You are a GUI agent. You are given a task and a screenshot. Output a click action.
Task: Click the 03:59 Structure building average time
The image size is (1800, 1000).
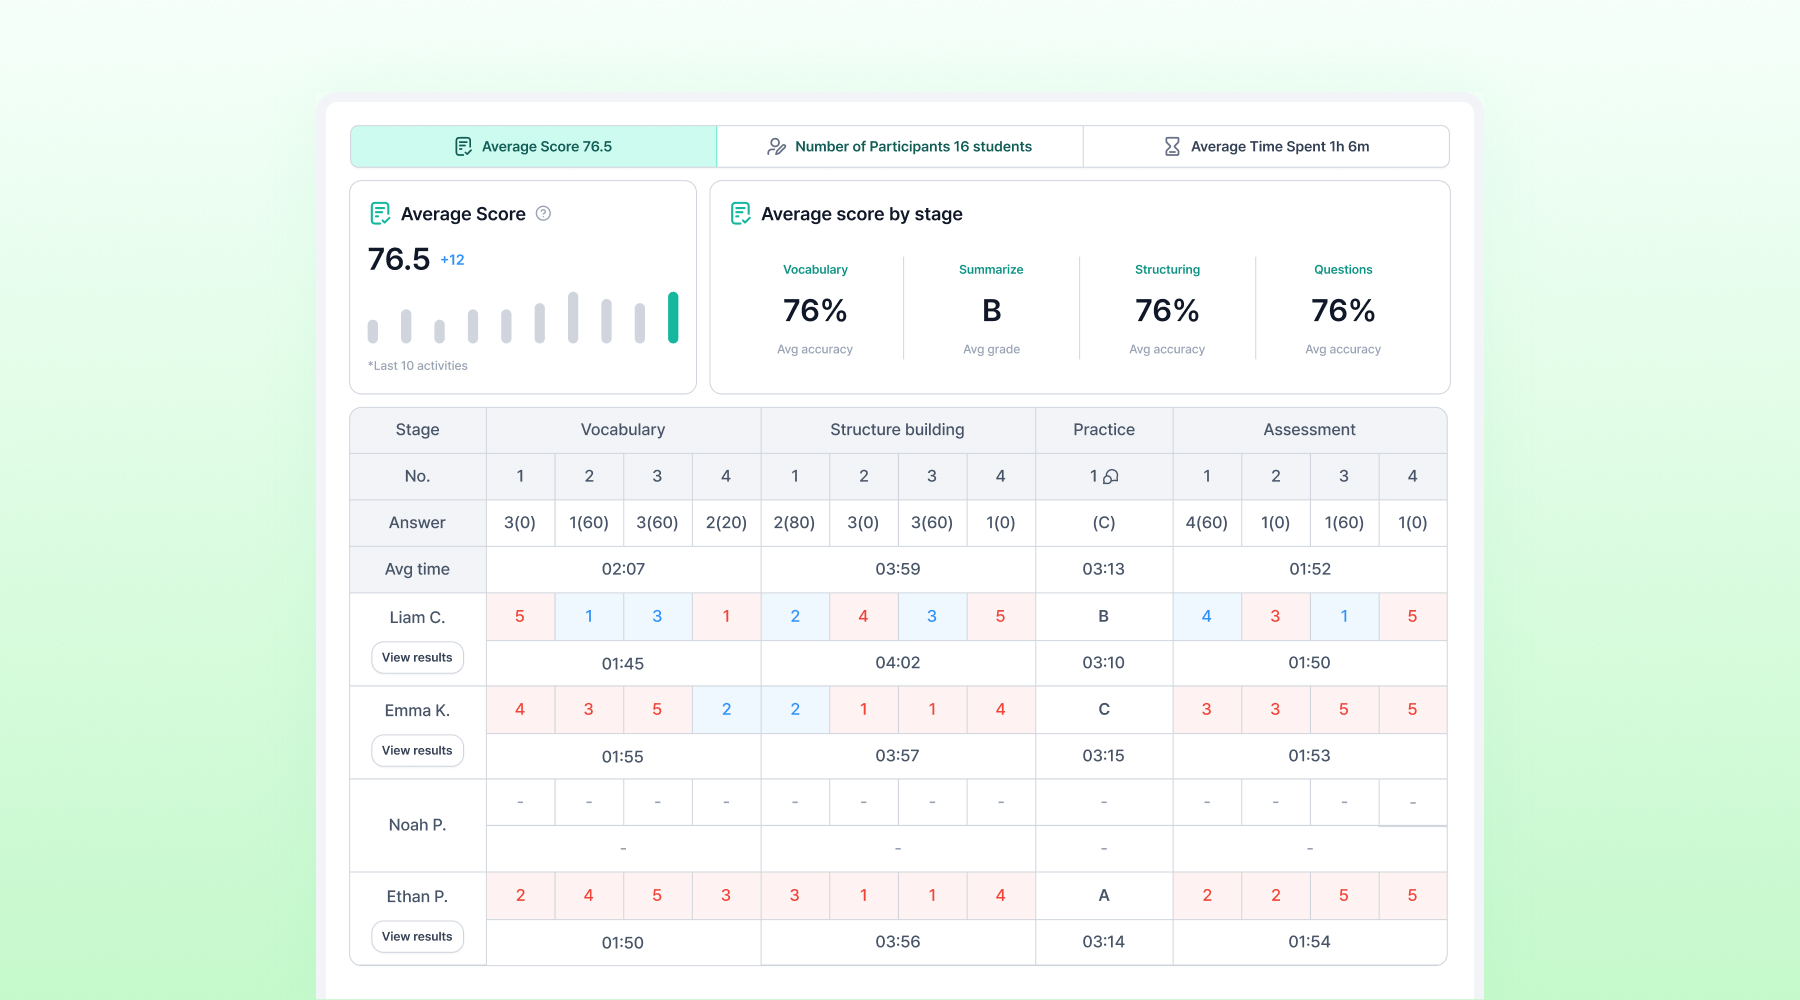click(898, 570)
